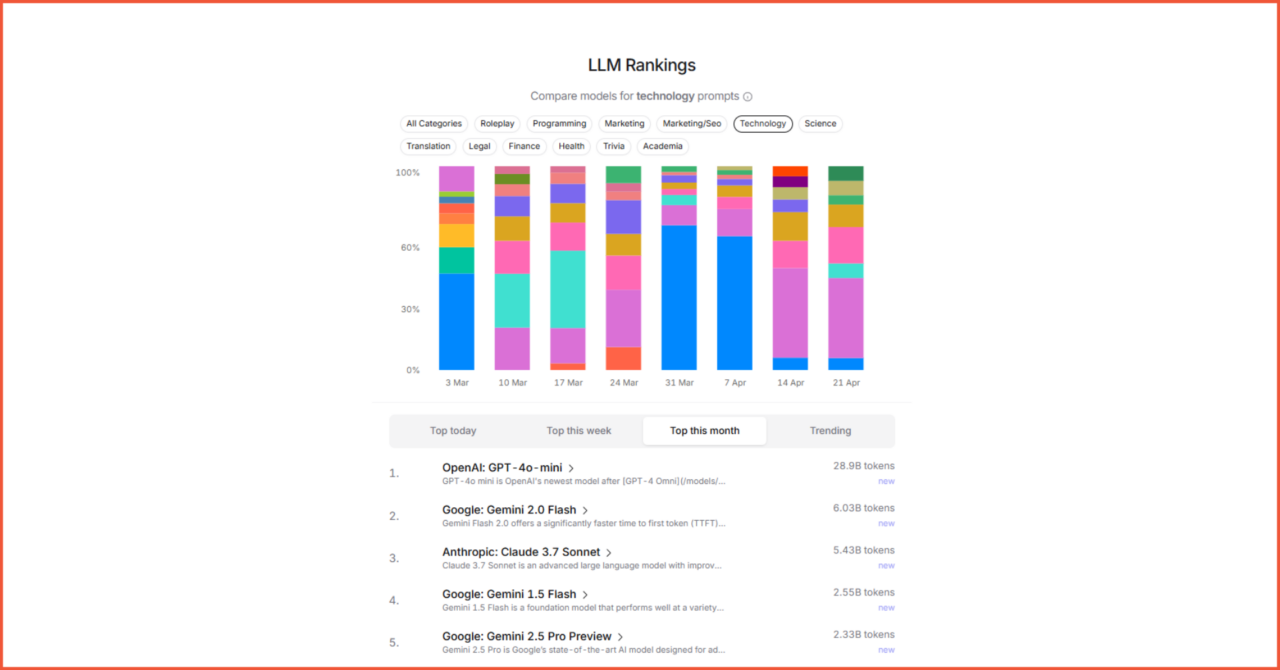Viewport: 1280px width, 670px height.
Task: Filter rankings by Legal category
Action: click(480, 146)
